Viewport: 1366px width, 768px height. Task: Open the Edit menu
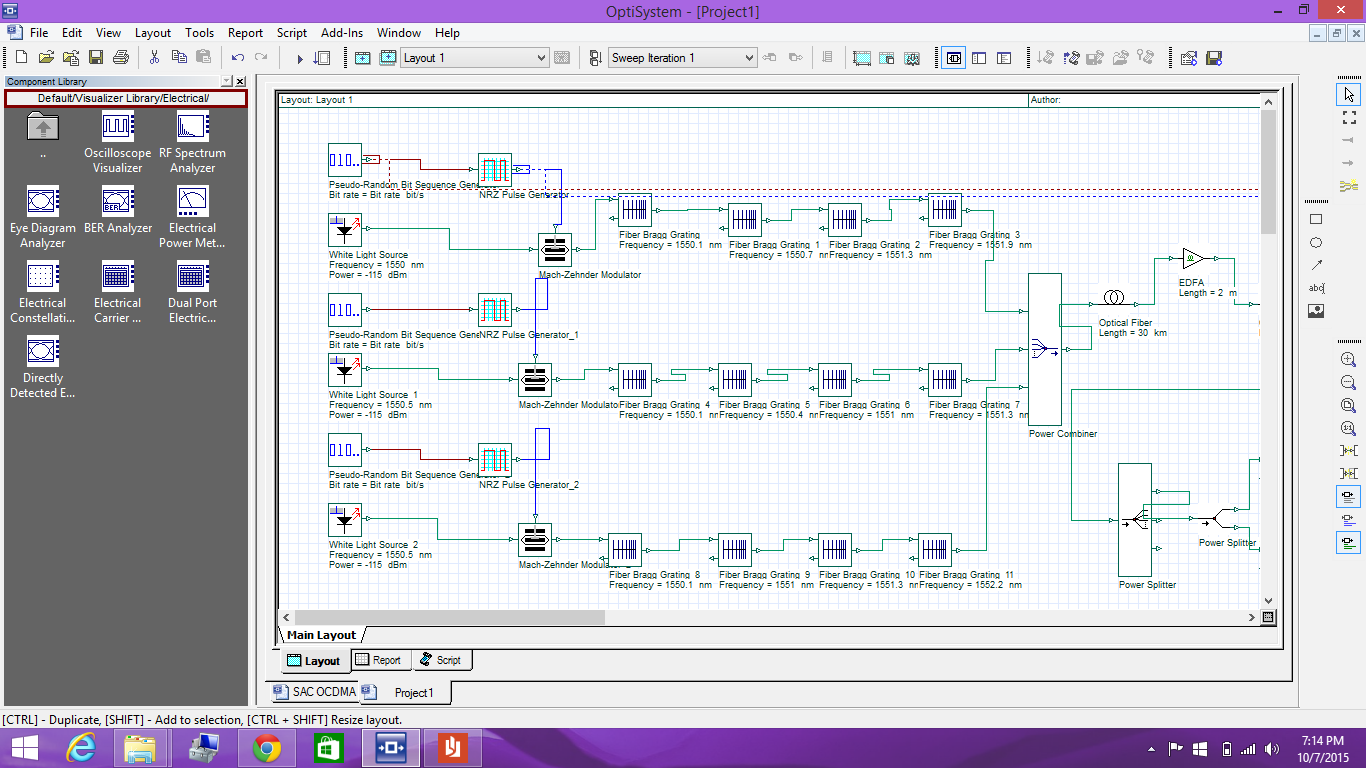pyautogui.click(x=72, y=33)
